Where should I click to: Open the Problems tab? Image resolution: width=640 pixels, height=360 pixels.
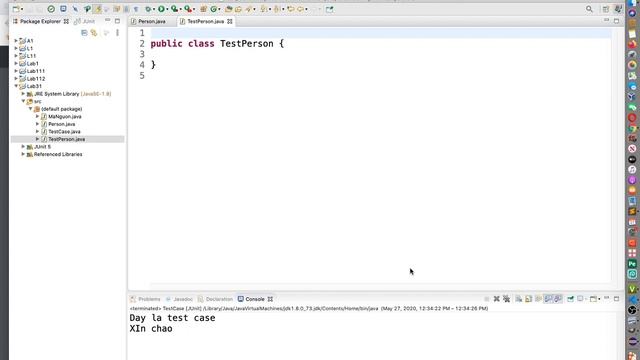146,299
